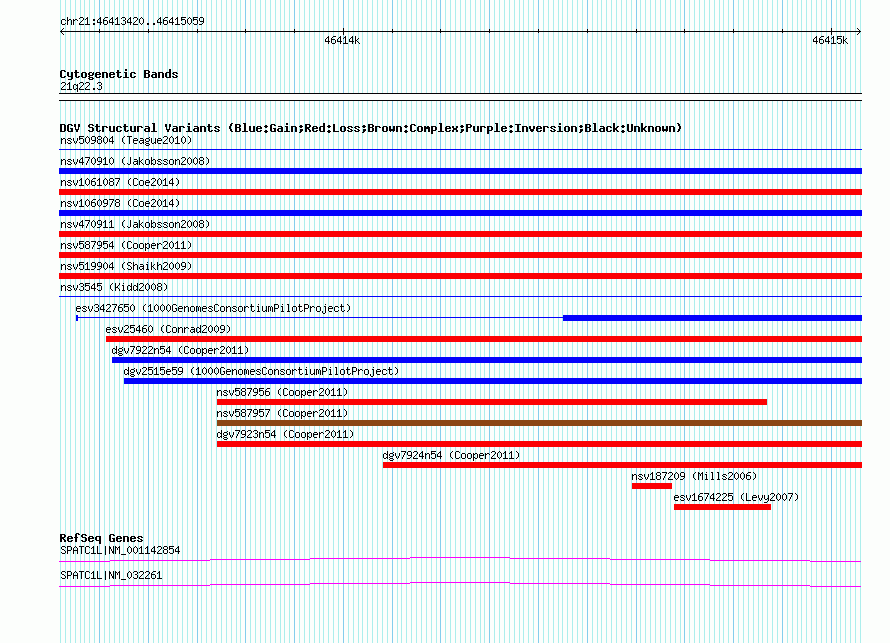890x643 pixels.
Task: Click the short red bar of nsv187209
Action: (x=652, y=486)
